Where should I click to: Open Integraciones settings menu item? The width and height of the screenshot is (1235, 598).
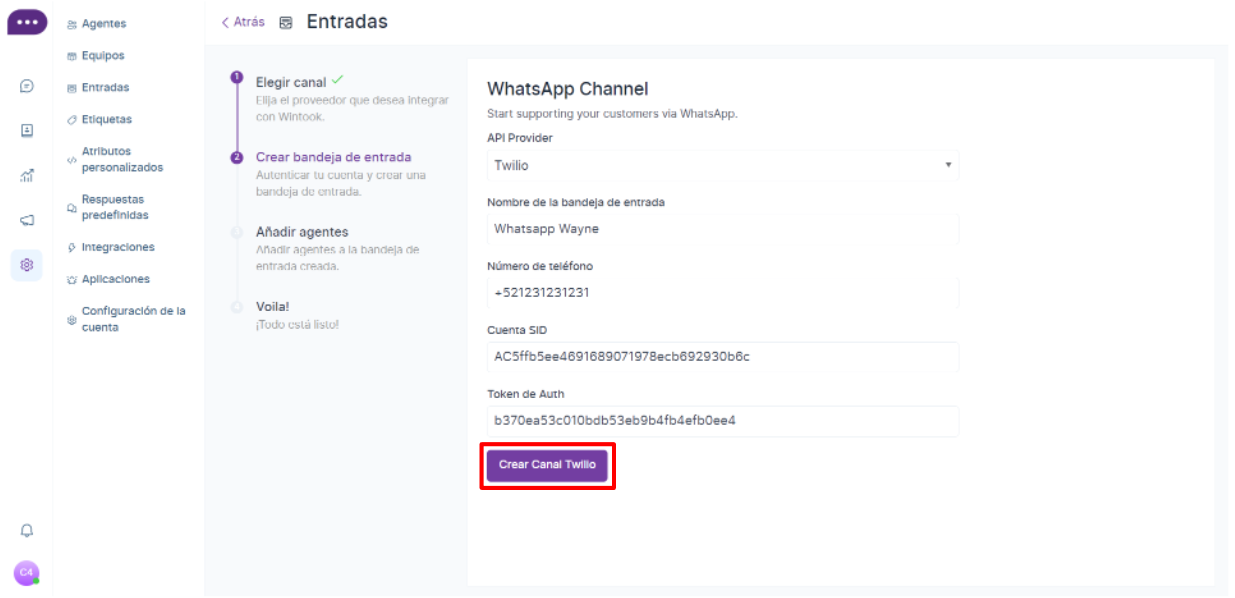pos(118,247)
